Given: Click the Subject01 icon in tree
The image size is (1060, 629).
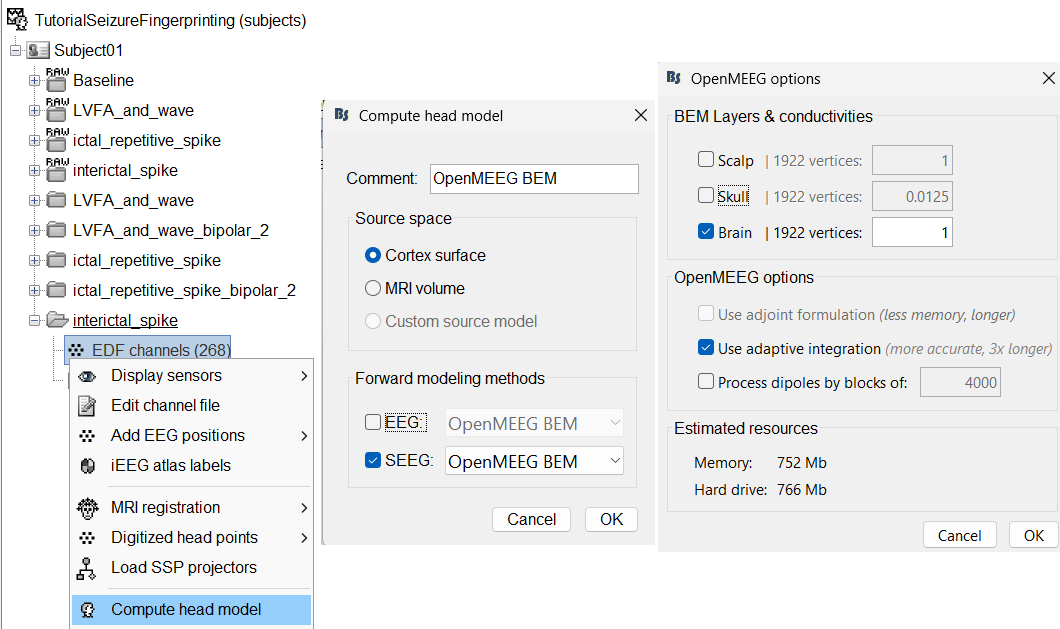Looking at the screenshot, I should [x=38, y=50].
